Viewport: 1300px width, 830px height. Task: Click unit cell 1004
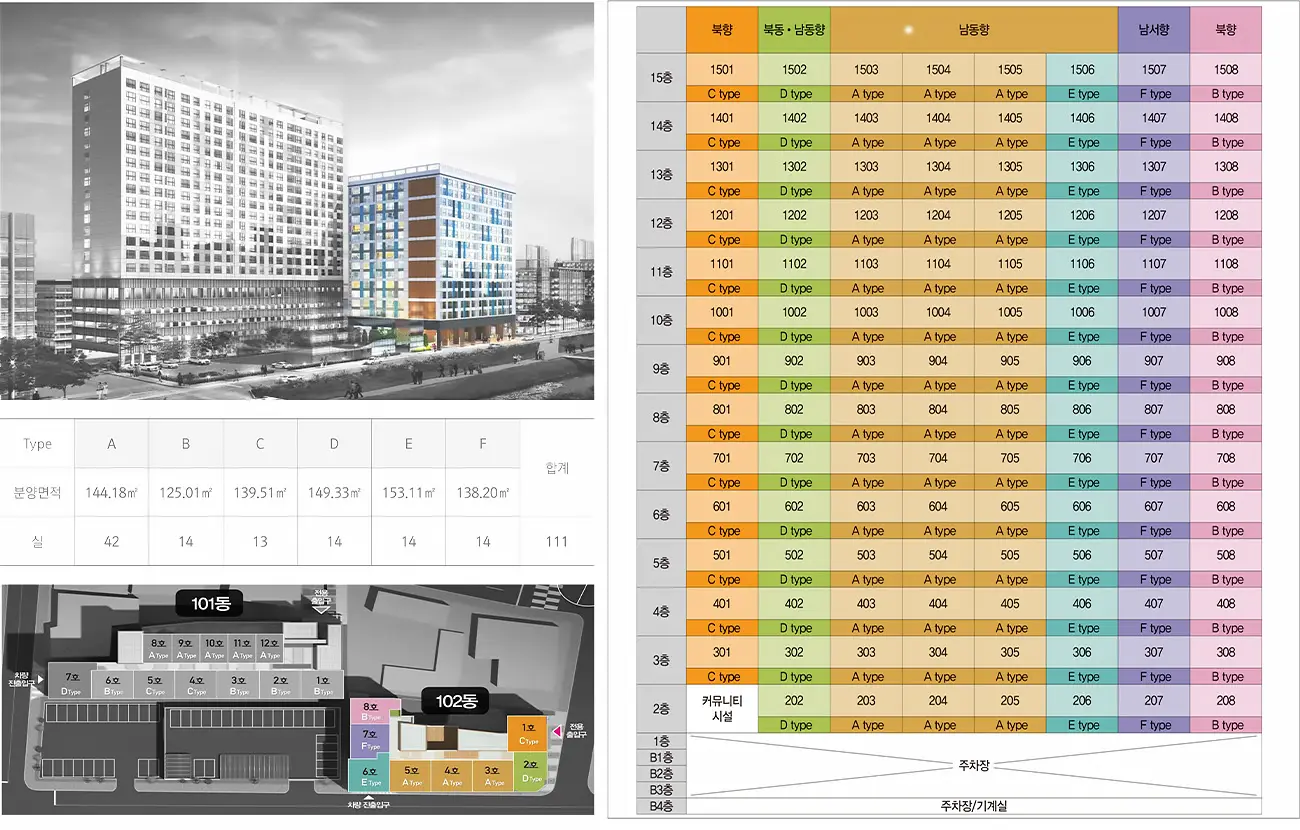point(938,312)
